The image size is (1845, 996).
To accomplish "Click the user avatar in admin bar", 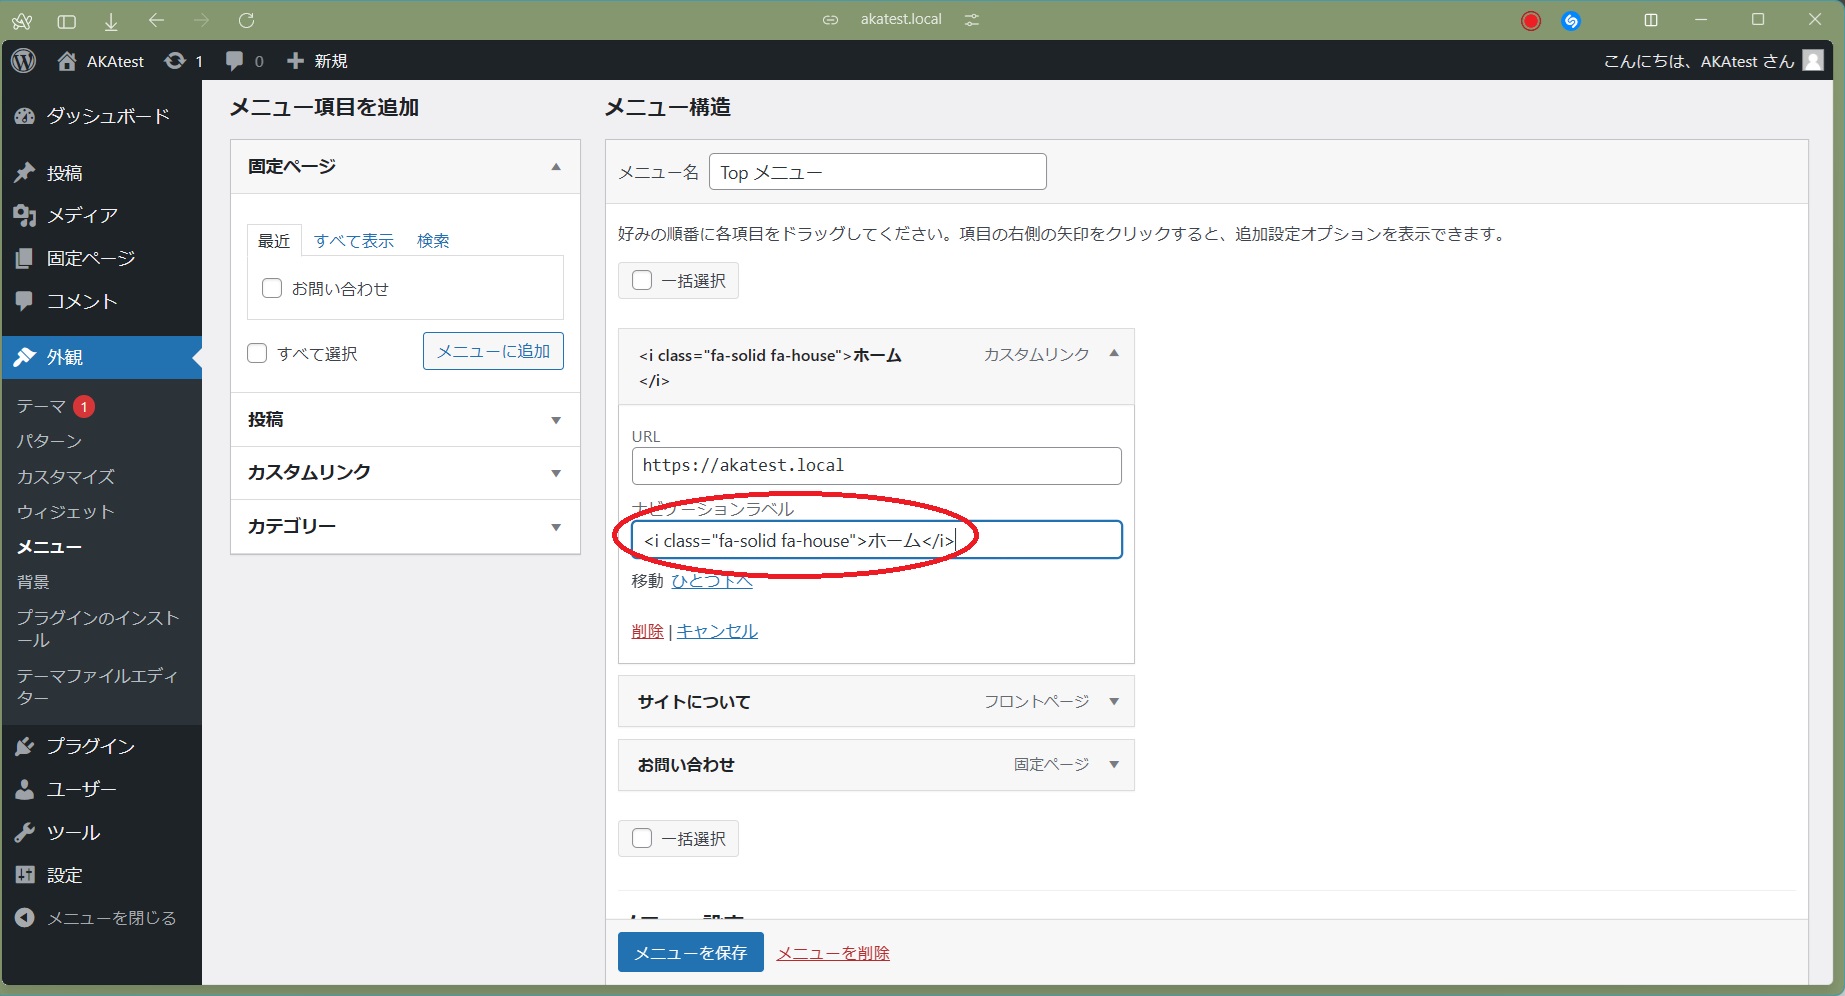I will pyautogui.click(x=1813, y=61).
